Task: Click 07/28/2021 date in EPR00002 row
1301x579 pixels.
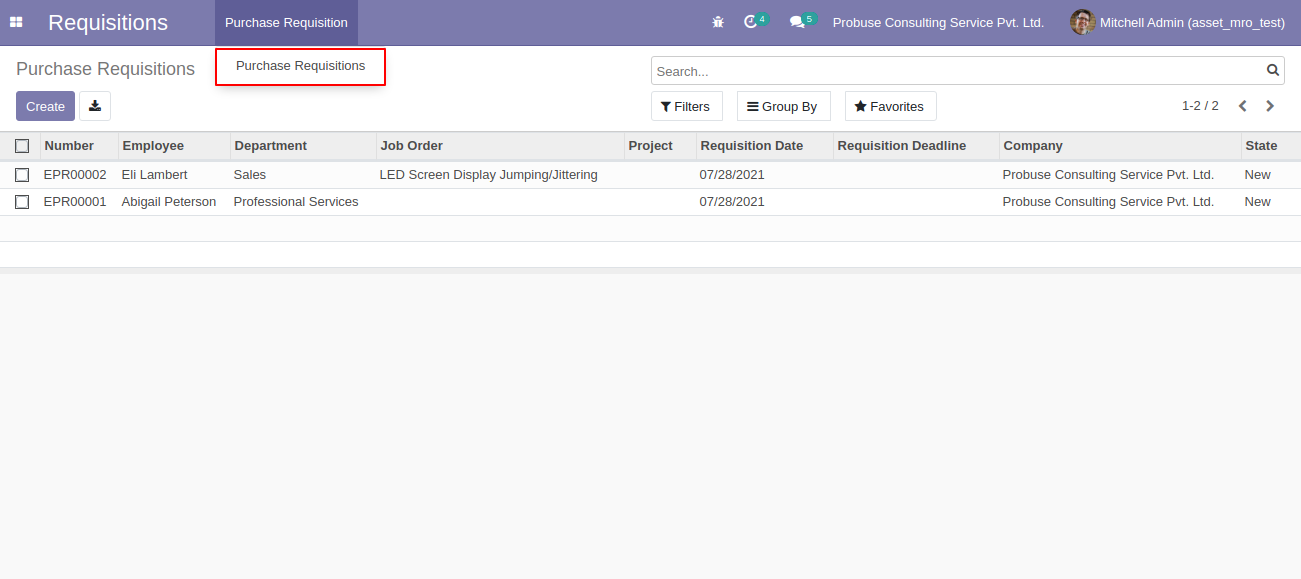Action: point(732,175)
